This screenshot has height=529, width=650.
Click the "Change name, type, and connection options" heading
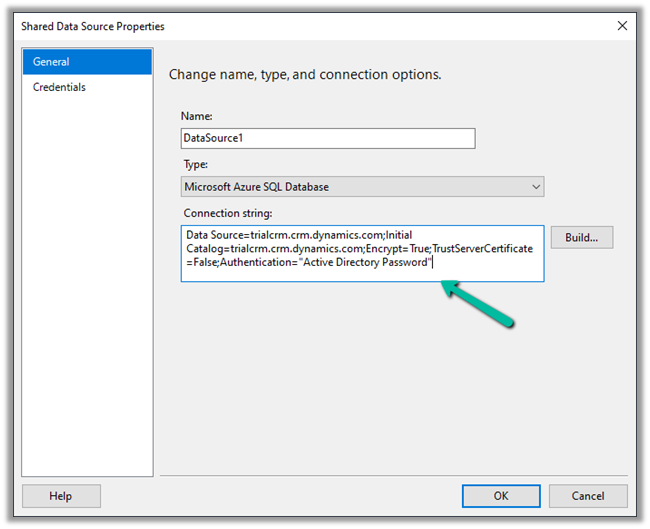(305, 75)
